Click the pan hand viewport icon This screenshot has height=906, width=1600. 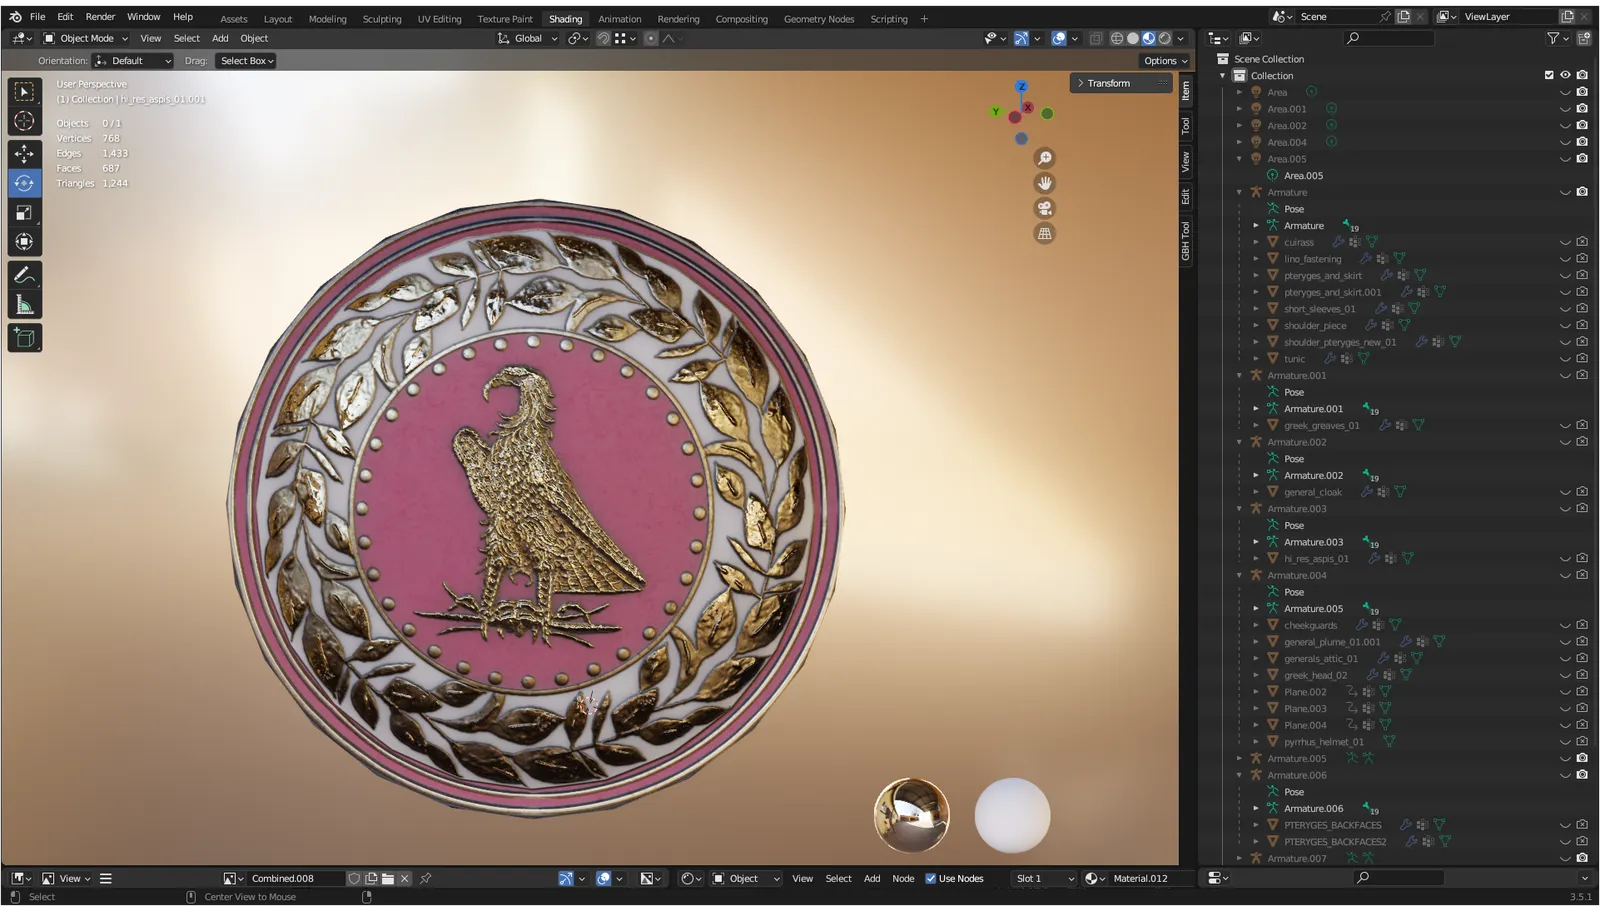[1045, 183]
